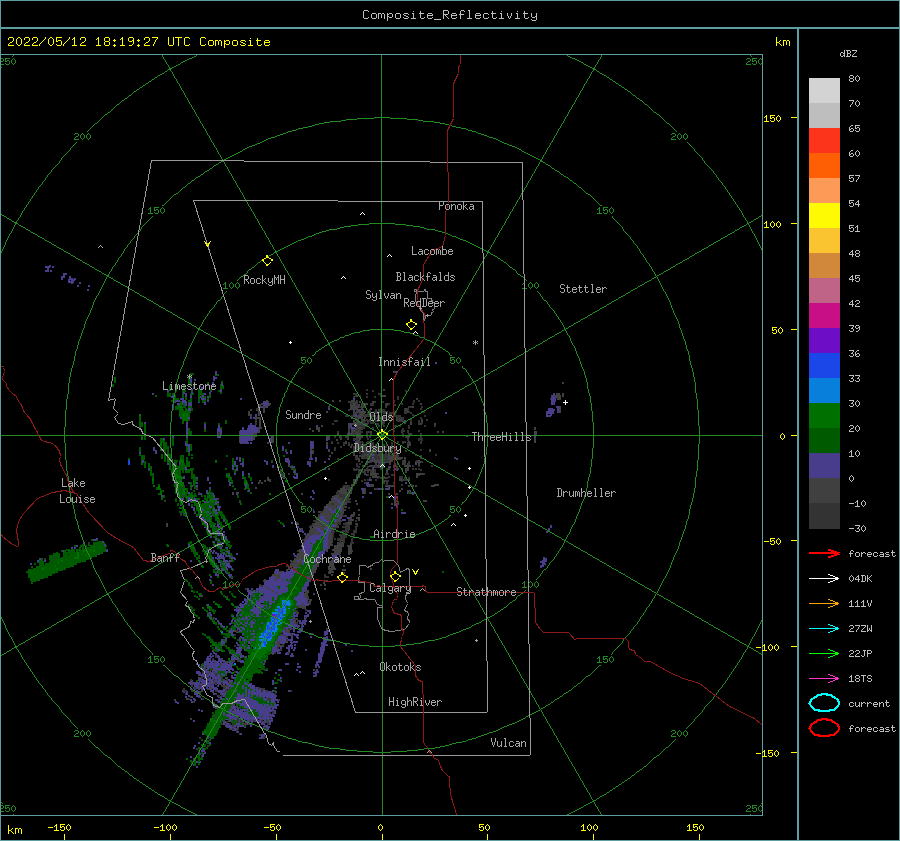Click the Blackfalds town label
Image resolution: width=900 pixels, height=841 pixels.
point(425,277)
